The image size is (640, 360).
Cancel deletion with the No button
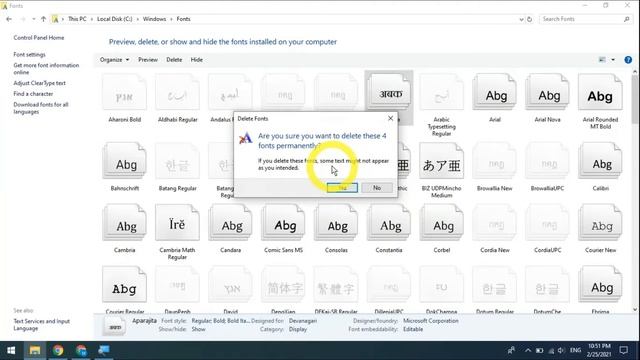pos(377,188)
